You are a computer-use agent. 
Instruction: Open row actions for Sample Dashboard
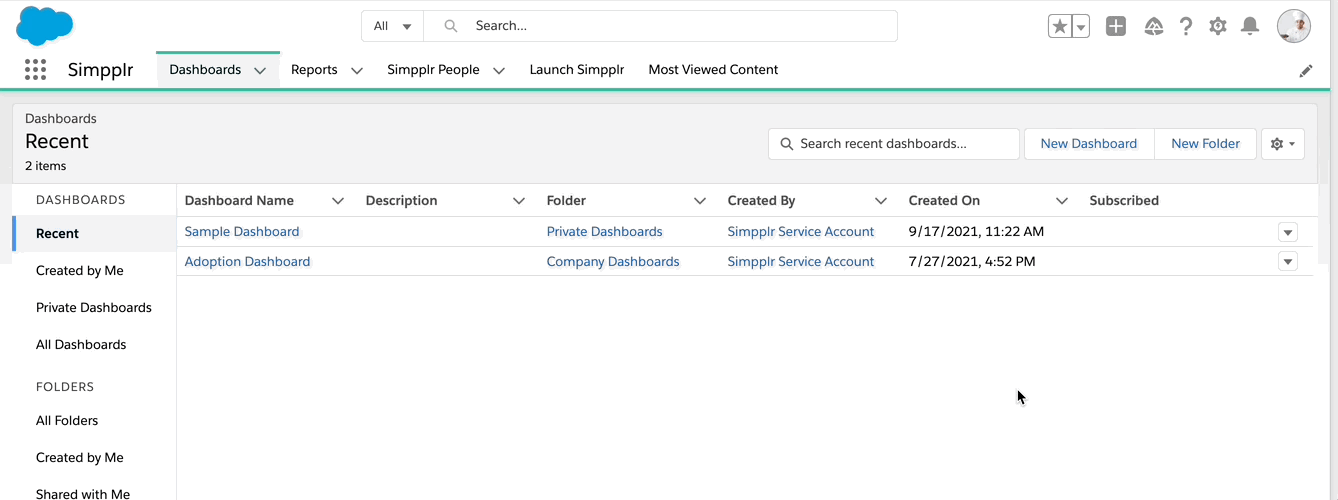coord(1288,232)
